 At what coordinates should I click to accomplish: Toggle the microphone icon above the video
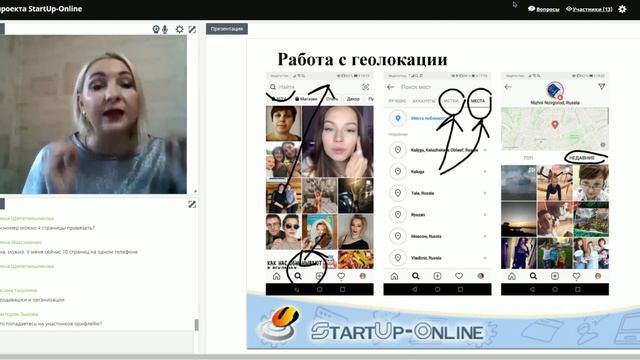165,29
